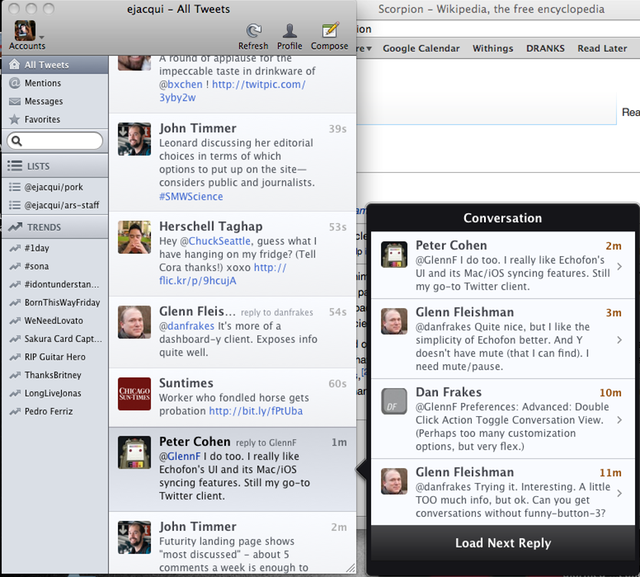Screen dimensions: 640x577
Task: Click the magnifier icon in search field
Action: point(16,141)
